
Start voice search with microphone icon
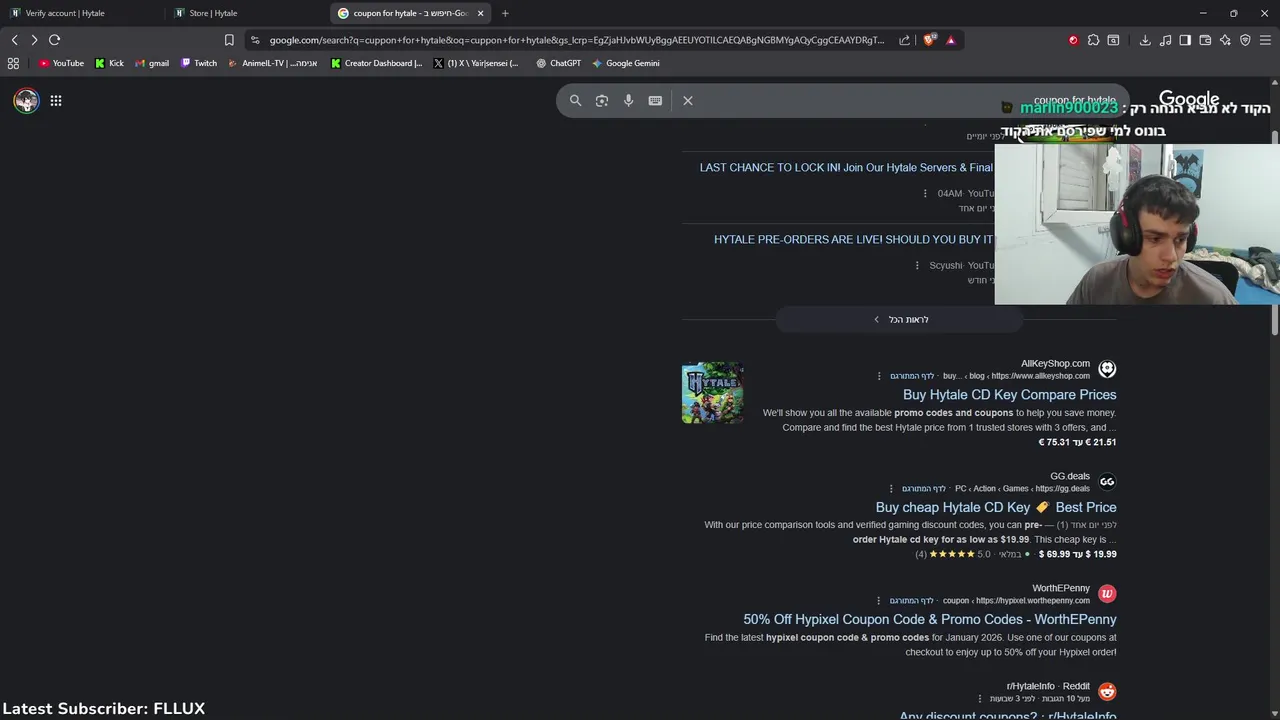[x=628, y=100]
